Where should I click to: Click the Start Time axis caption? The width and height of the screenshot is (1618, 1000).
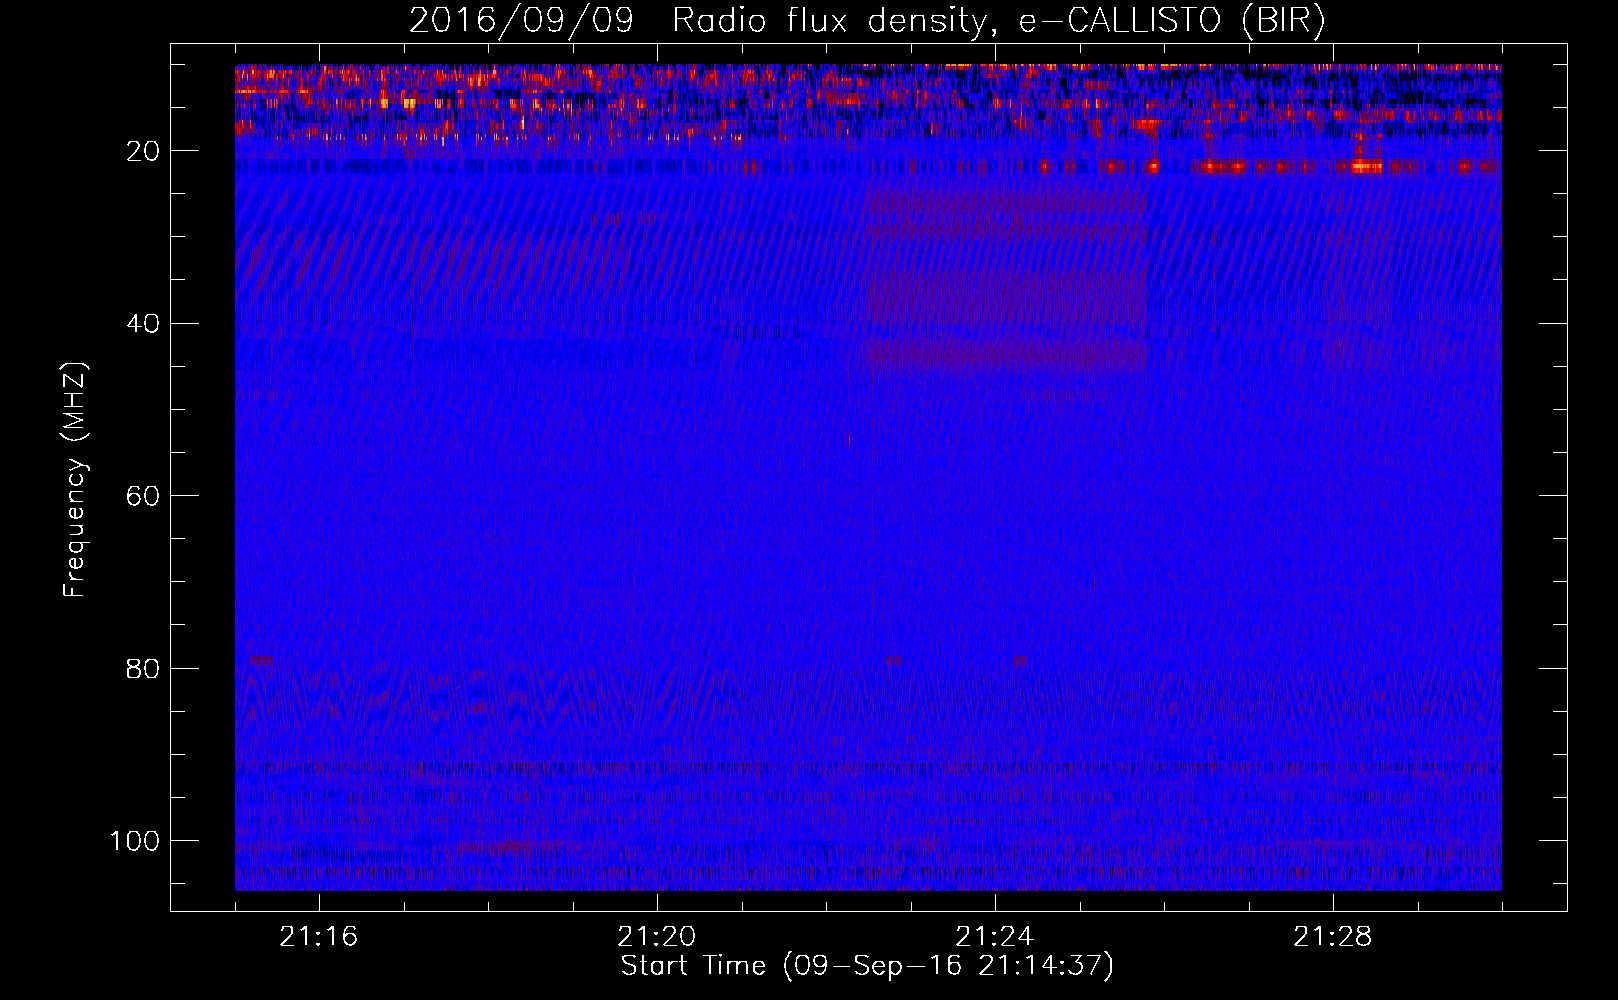pos(867,966)
